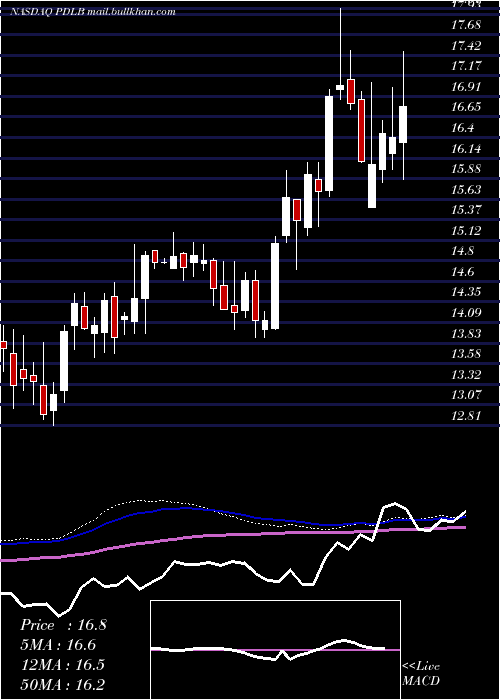
Task: Click the Price : 16.8 readout
Action: 63,625
